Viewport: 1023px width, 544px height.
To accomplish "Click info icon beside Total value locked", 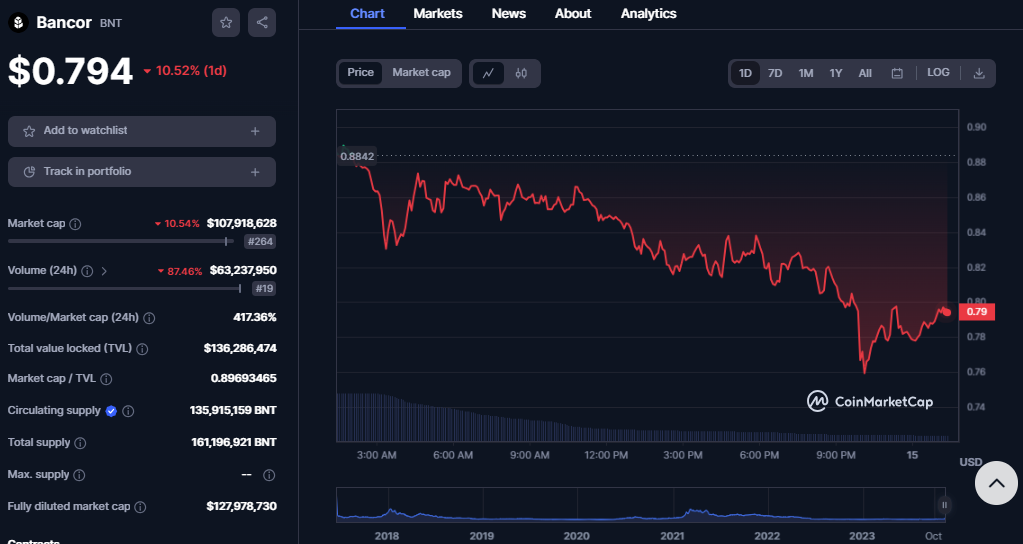I will (x=142, y=349).
